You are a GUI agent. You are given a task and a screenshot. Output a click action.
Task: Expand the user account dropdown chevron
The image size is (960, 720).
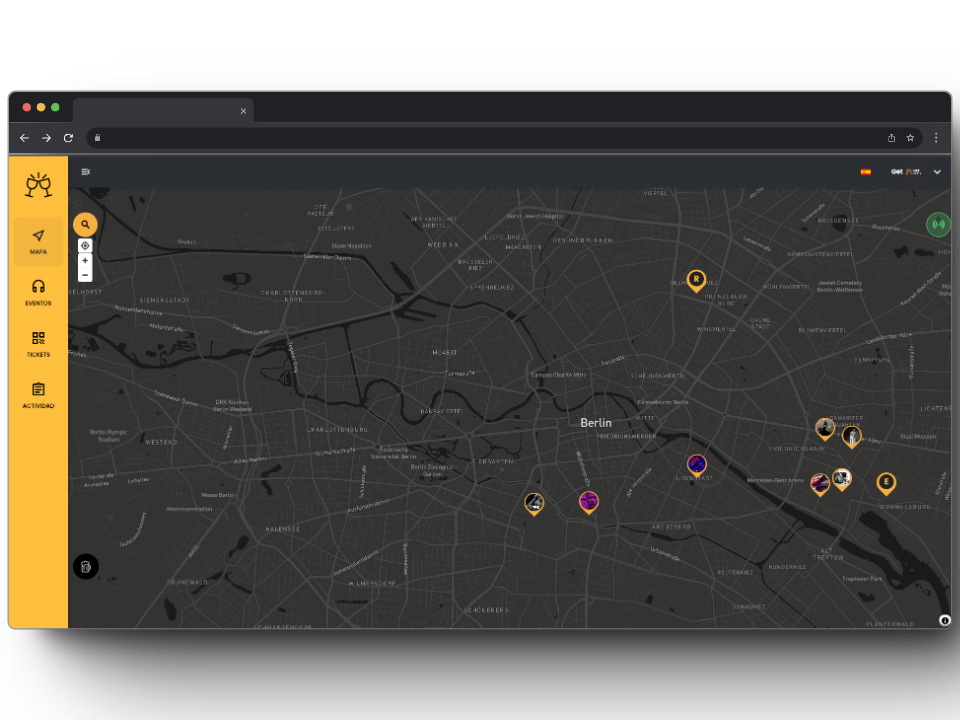(937, 172)
